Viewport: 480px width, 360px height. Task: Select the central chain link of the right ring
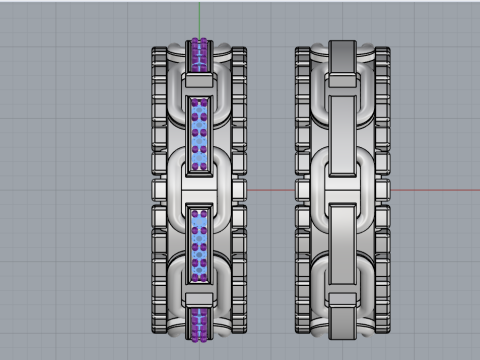[x=342, y=190]
